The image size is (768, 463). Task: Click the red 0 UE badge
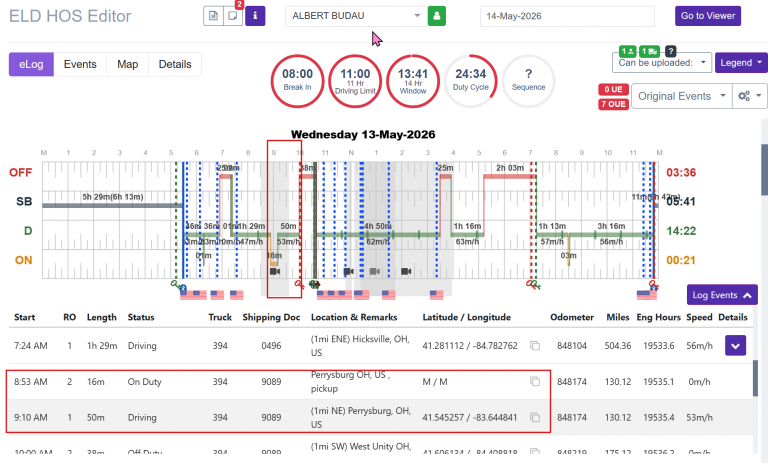coord(613,89)
